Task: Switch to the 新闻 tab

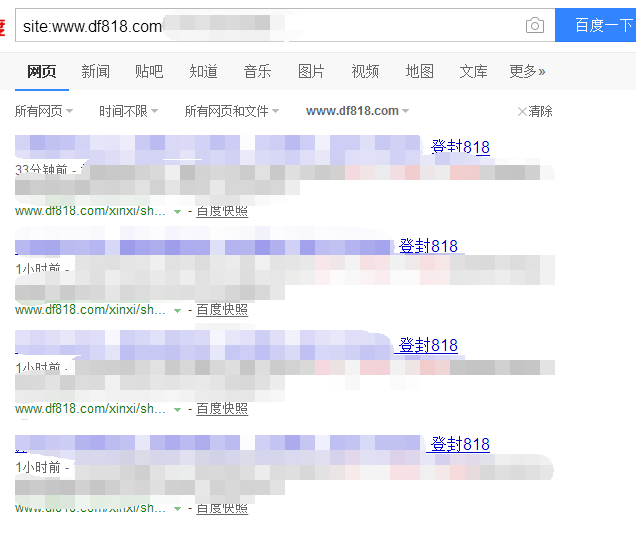Action: pos(95,71)
